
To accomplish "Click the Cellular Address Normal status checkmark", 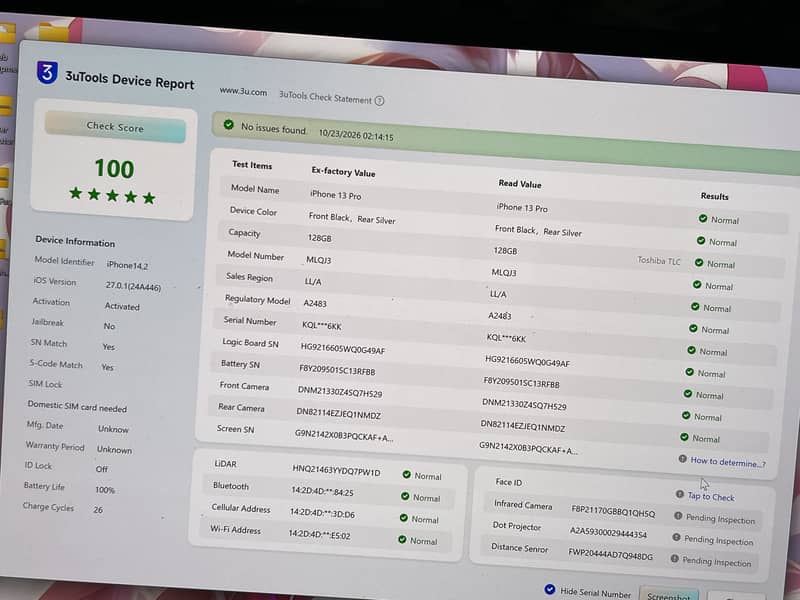I will 404,518.
